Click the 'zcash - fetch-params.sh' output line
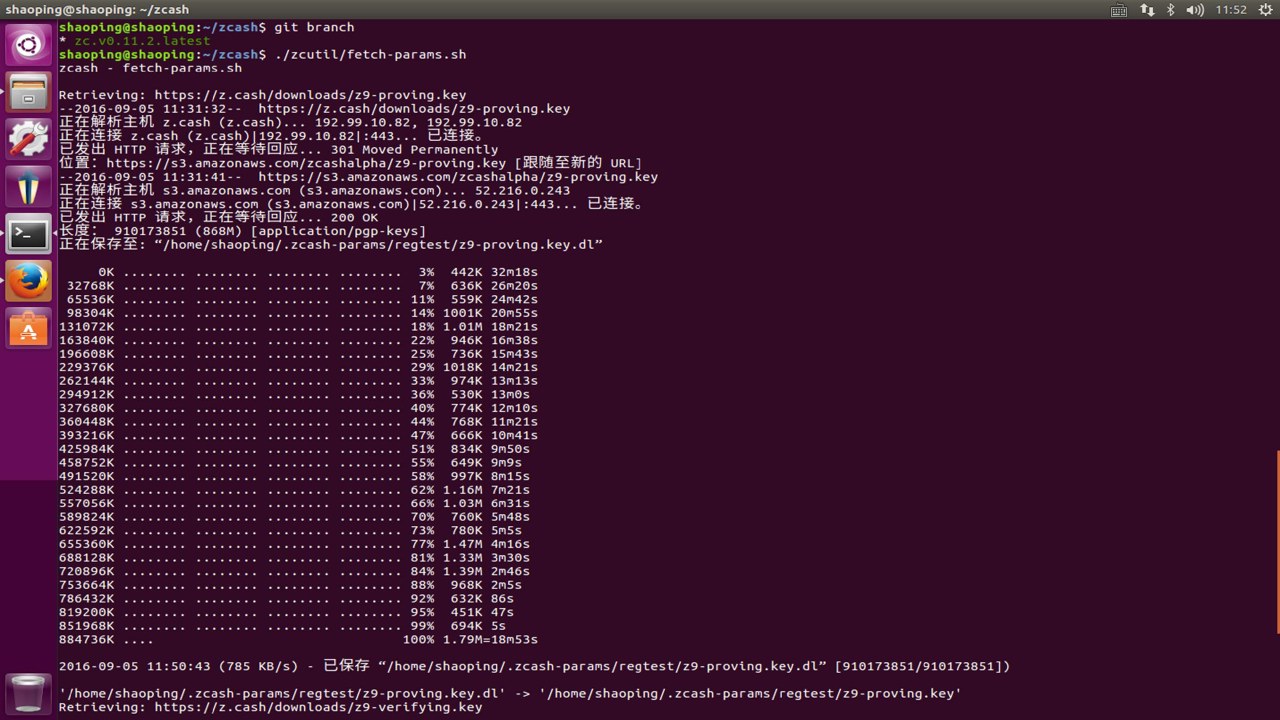This screenshot has width=1280, height=720. pyautogui.click(x=150, y=68)
